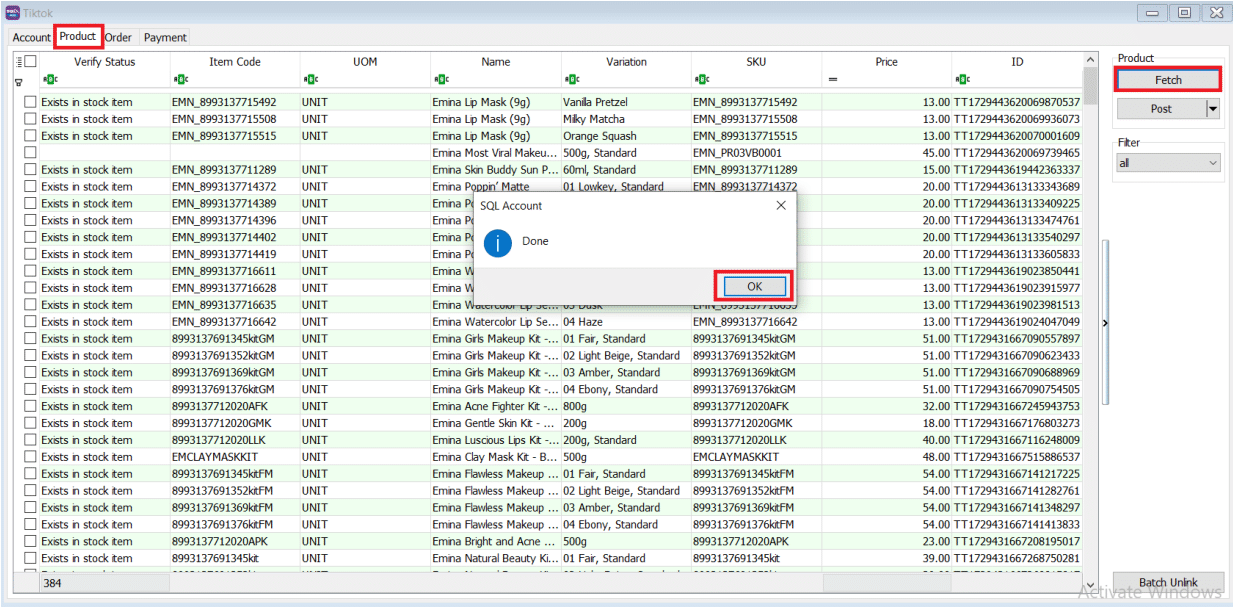Click the SKU column filter icon

click(701, 80)
